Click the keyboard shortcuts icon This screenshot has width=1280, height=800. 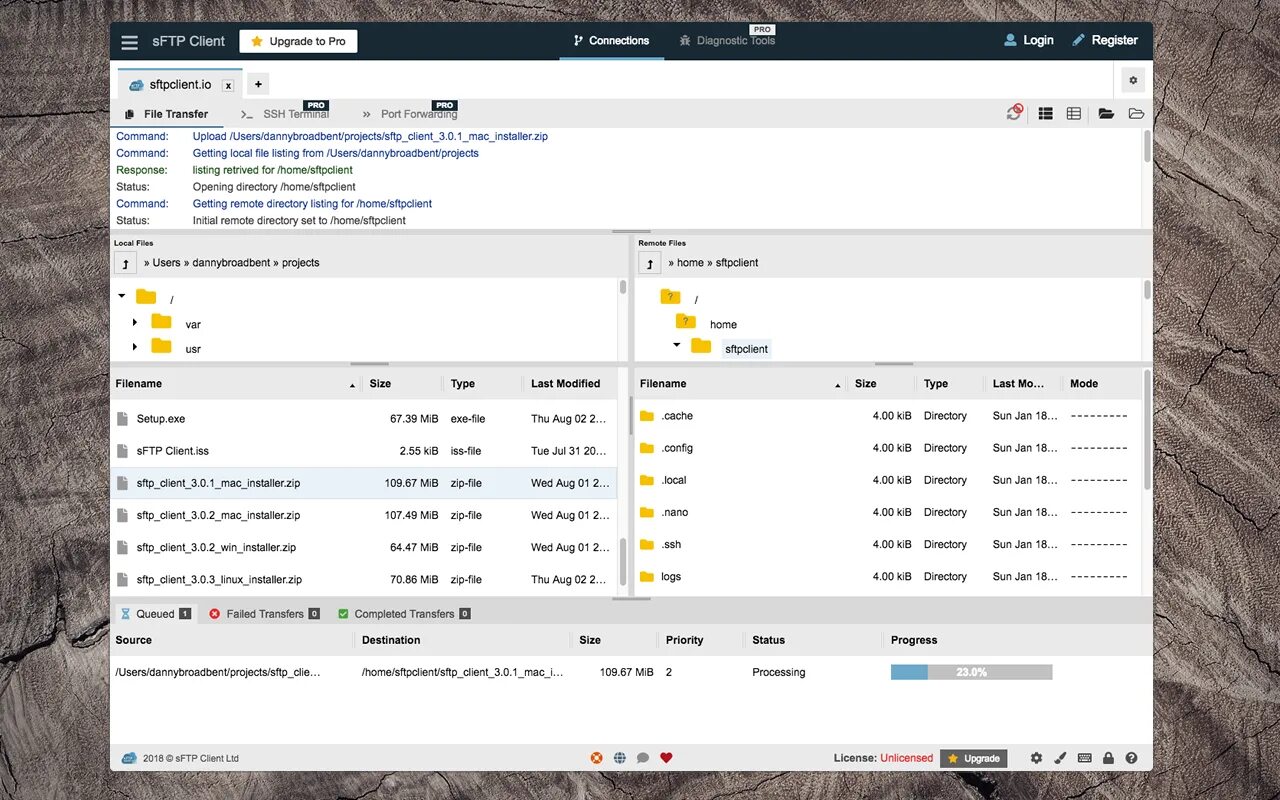click(x=1084, y=758)
